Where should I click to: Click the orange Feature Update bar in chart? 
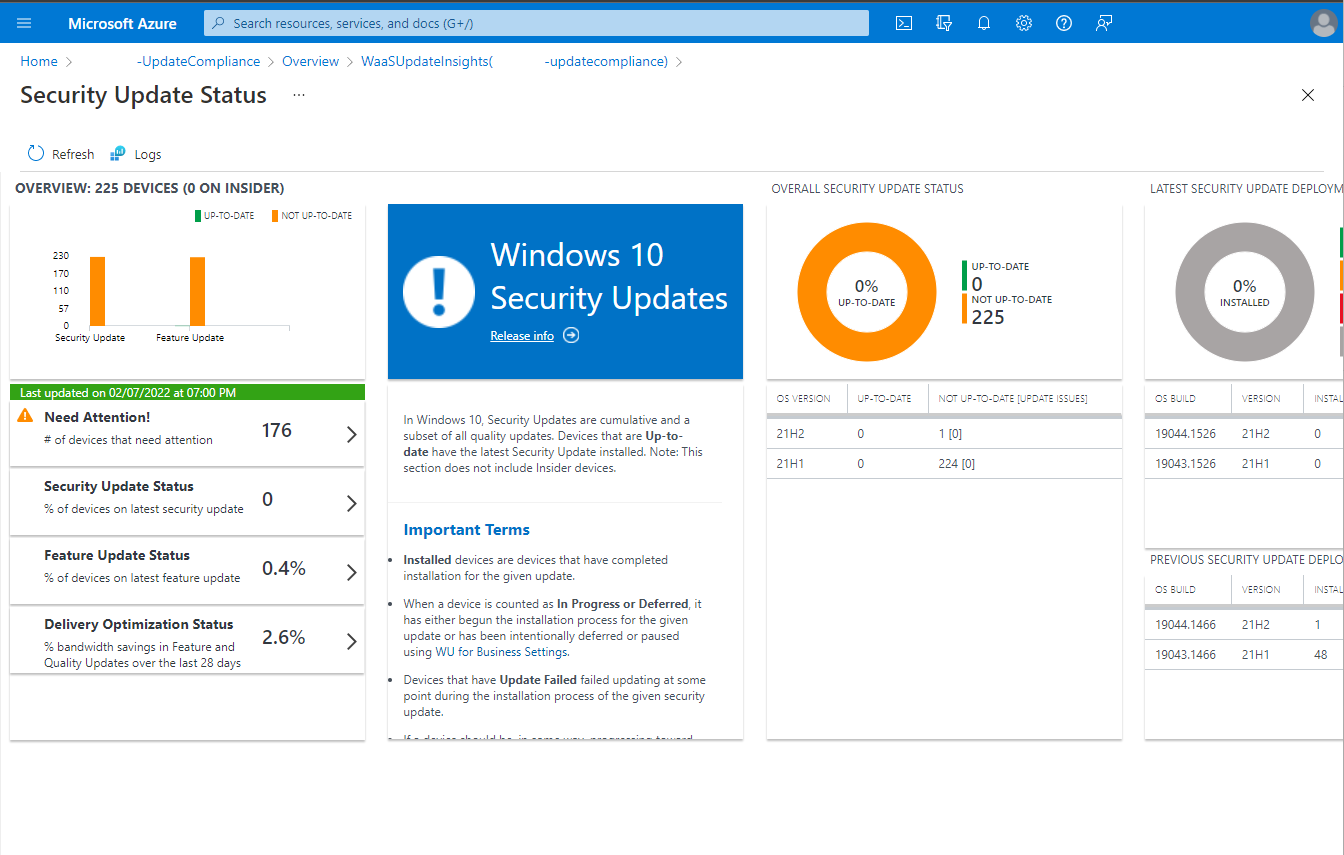197,291
